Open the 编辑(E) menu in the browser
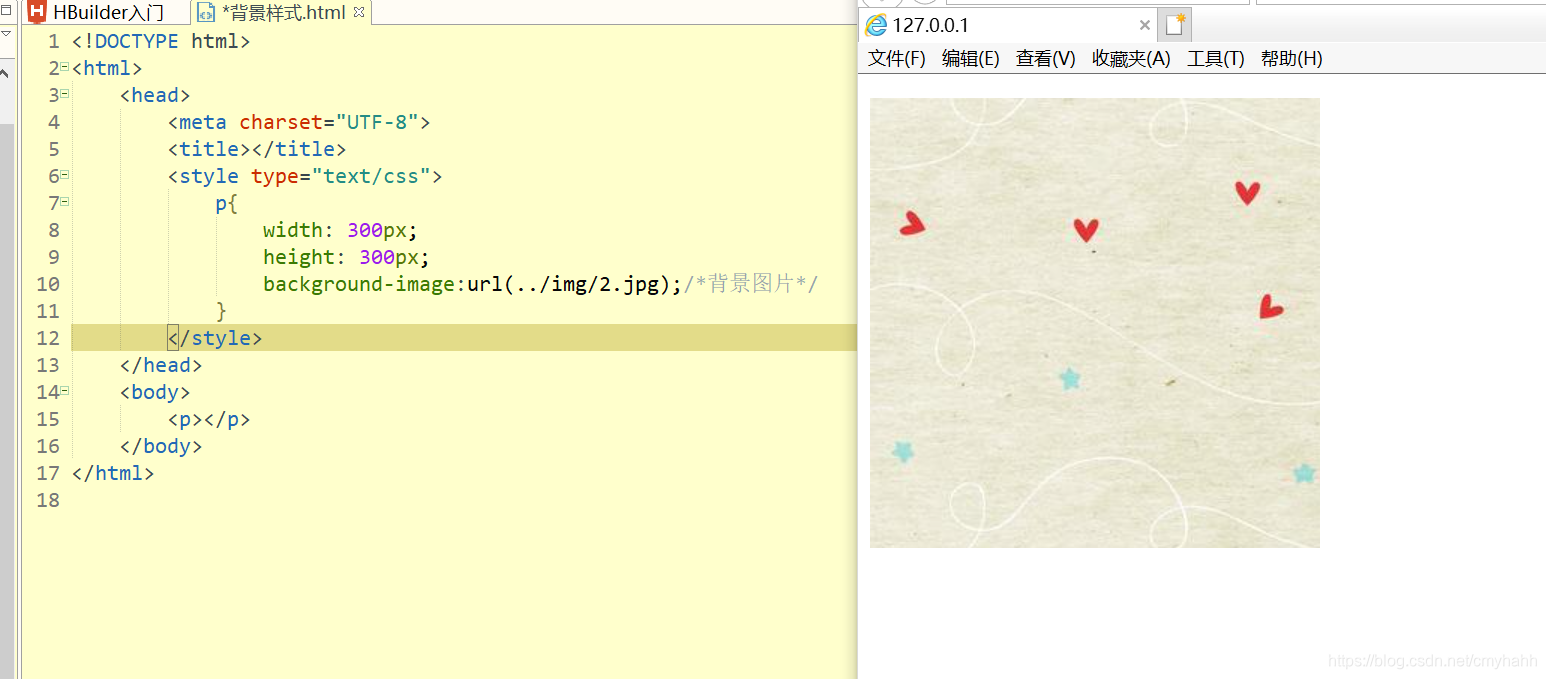Screen dimensions: 1546x679 (x=971, y=59)
